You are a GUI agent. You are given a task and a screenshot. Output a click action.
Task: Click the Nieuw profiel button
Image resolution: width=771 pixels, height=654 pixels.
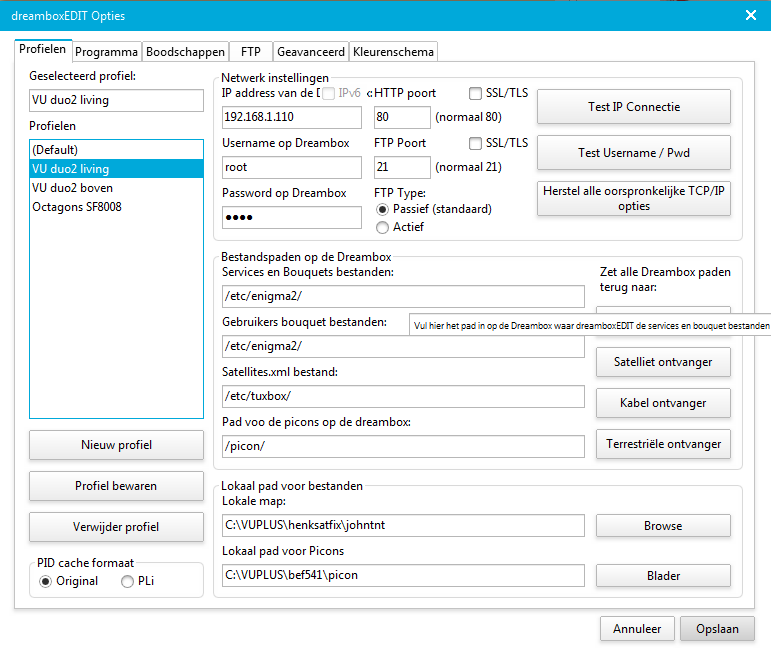[117, 445]
